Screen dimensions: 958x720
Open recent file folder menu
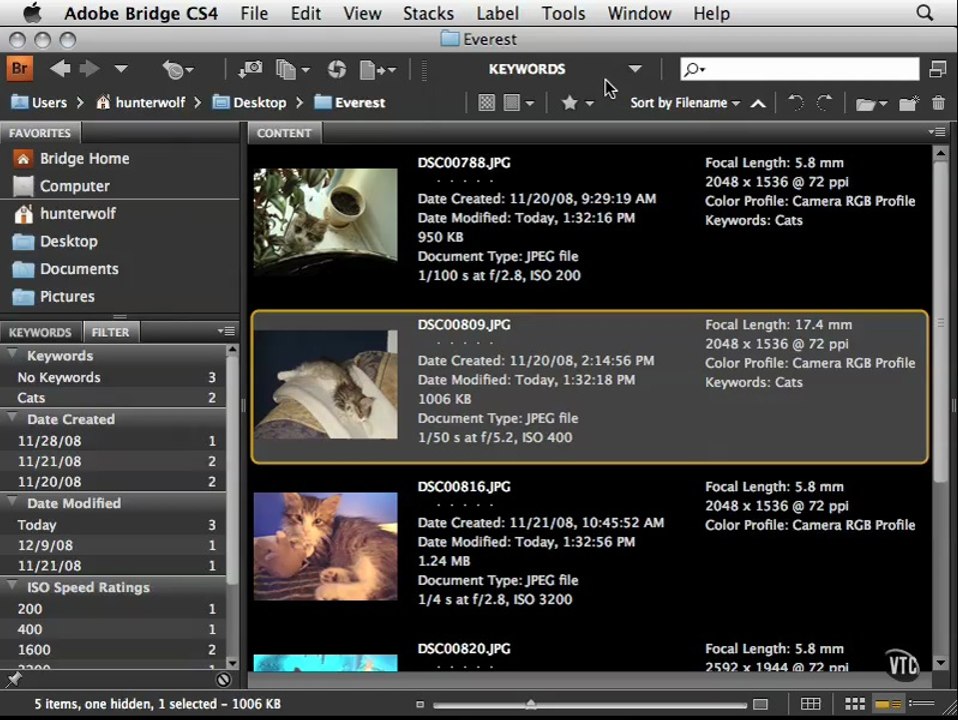[x=871, y=103]
